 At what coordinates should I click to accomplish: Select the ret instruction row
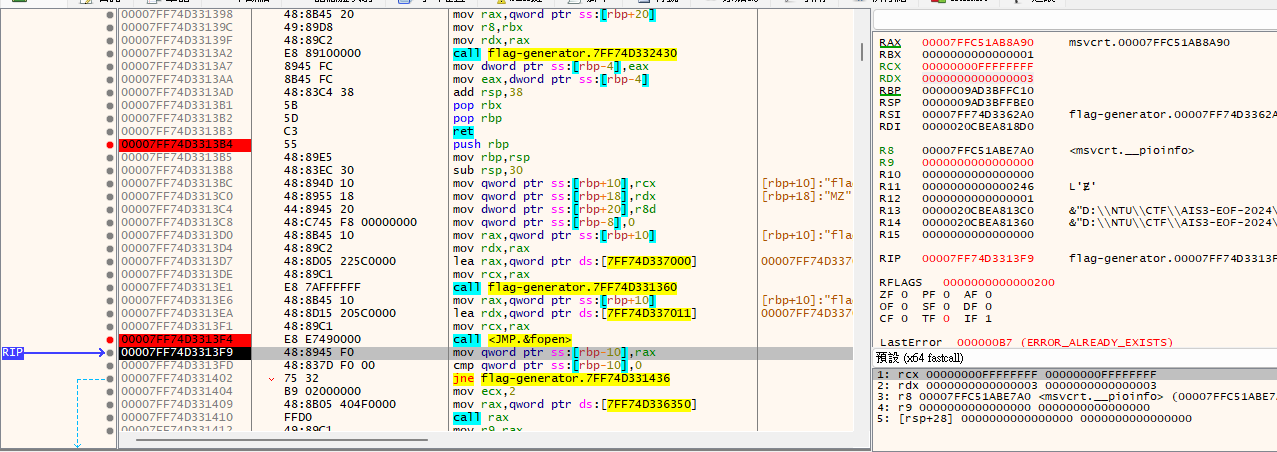[x=463, y=131]
